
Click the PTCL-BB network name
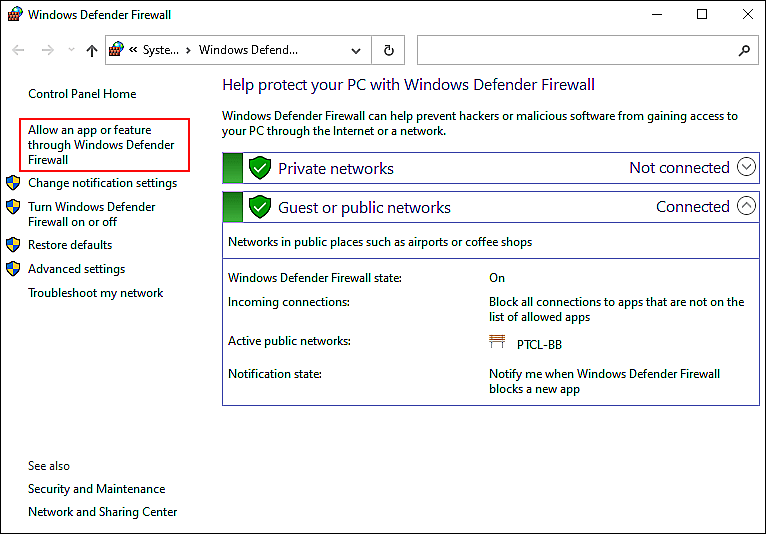coord(539,345)
